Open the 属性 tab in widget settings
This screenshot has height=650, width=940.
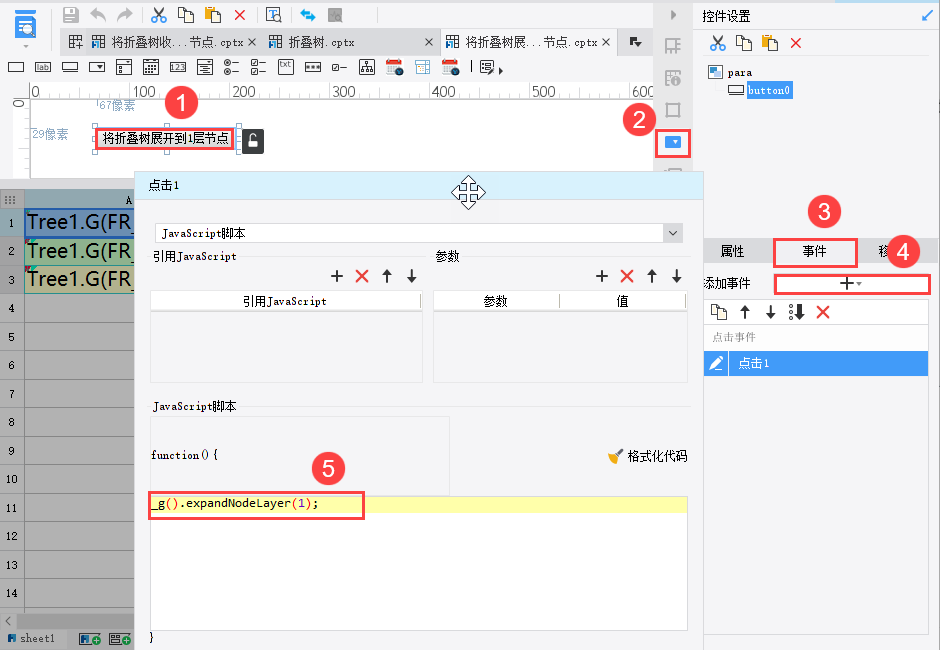pos(732,251)
